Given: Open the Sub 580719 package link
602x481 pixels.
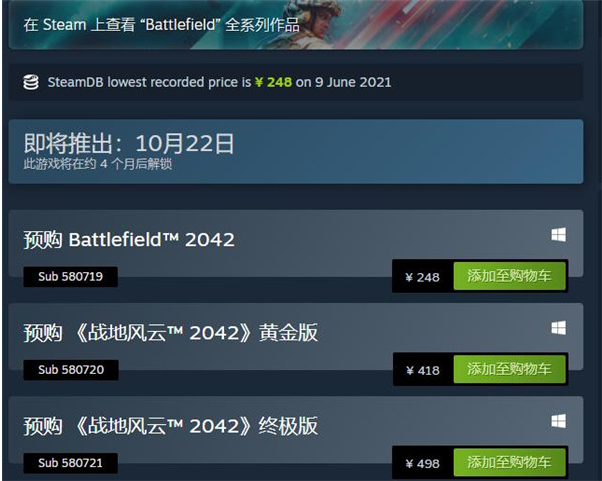Looking at the screenshot, I should tap(71, 276).
